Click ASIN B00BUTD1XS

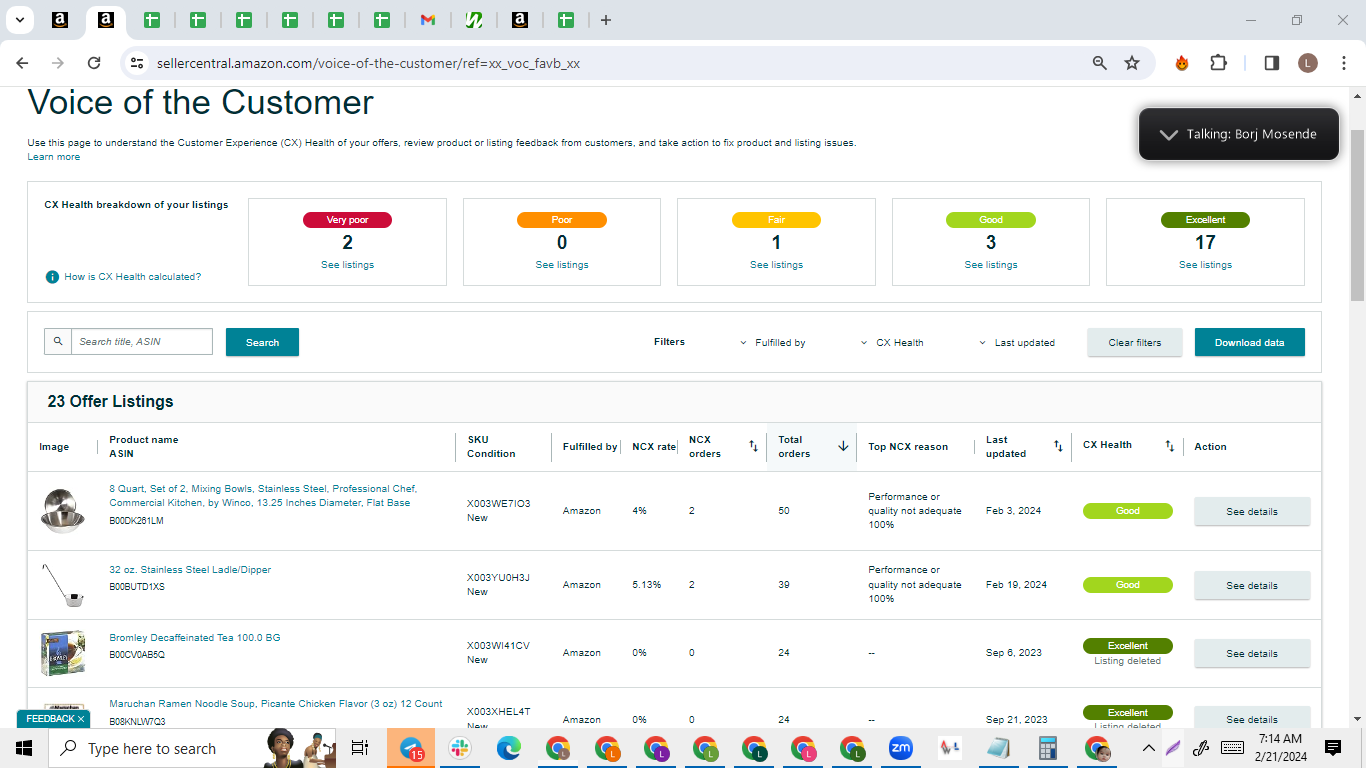click(x=137, y=587)
